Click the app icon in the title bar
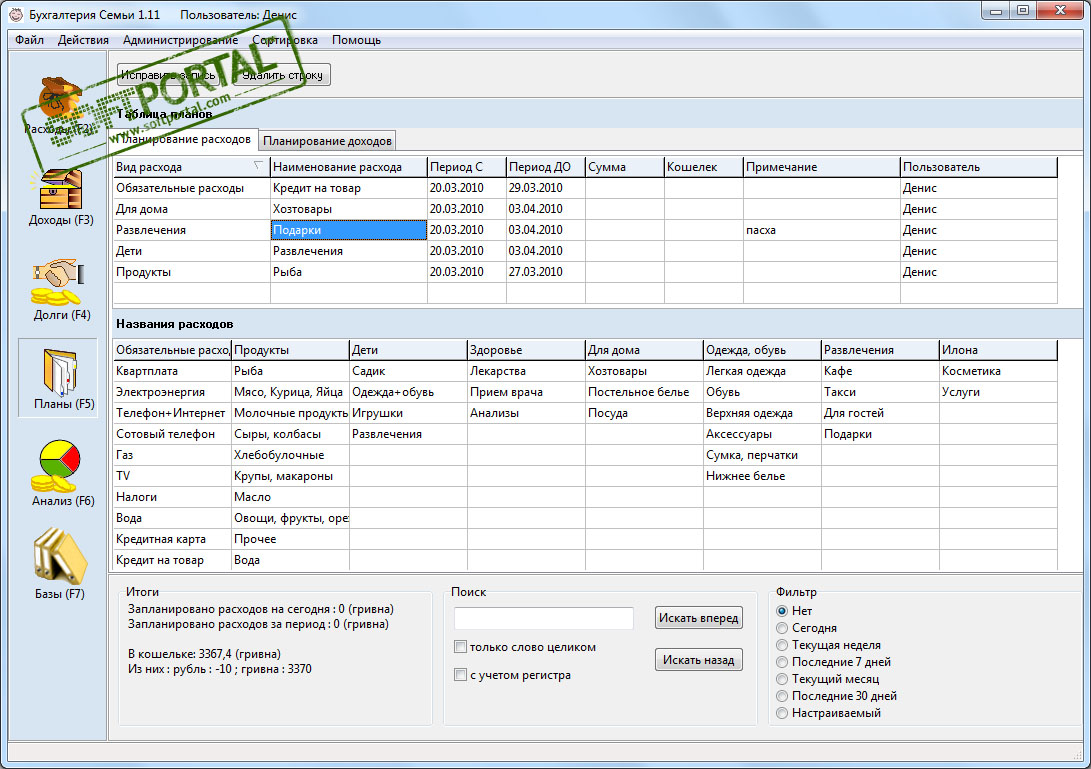The width and height of the screenshot is (1091, 769). pyautogui.click(x=15, y=15)
